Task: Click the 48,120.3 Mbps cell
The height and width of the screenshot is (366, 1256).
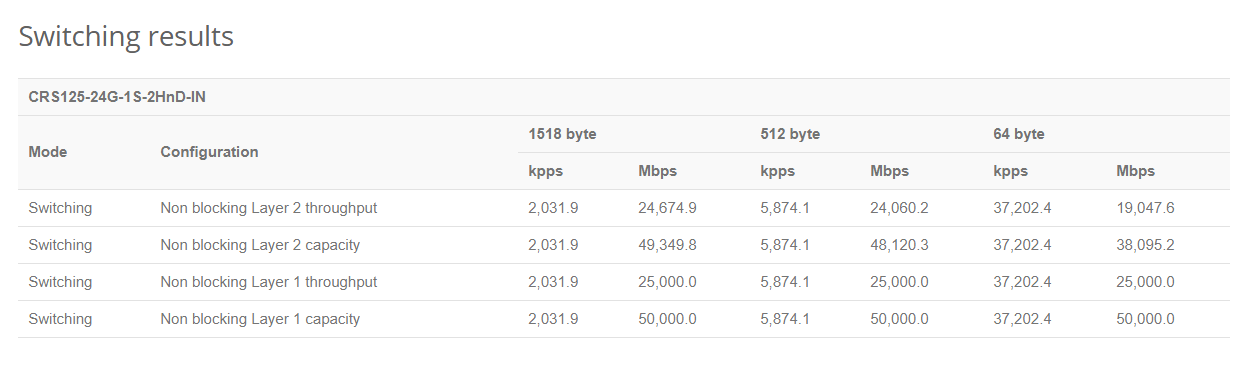Action: (900, 245)
